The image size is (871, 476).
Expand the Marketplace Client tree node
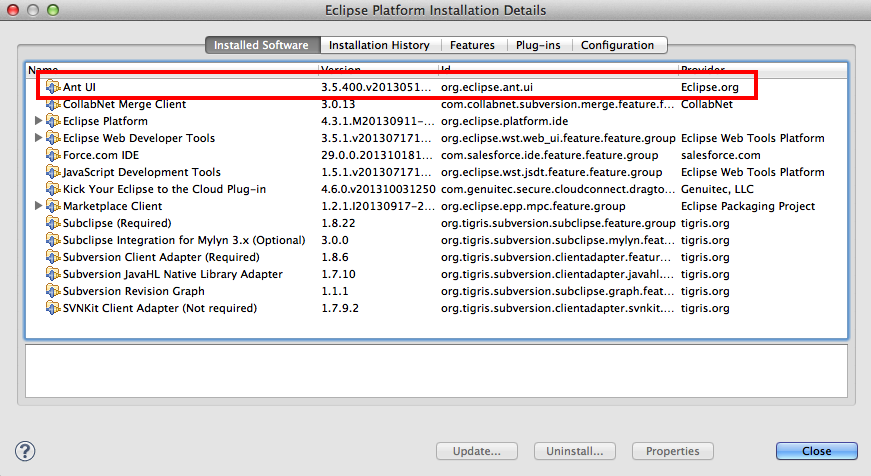coord(38,206)
